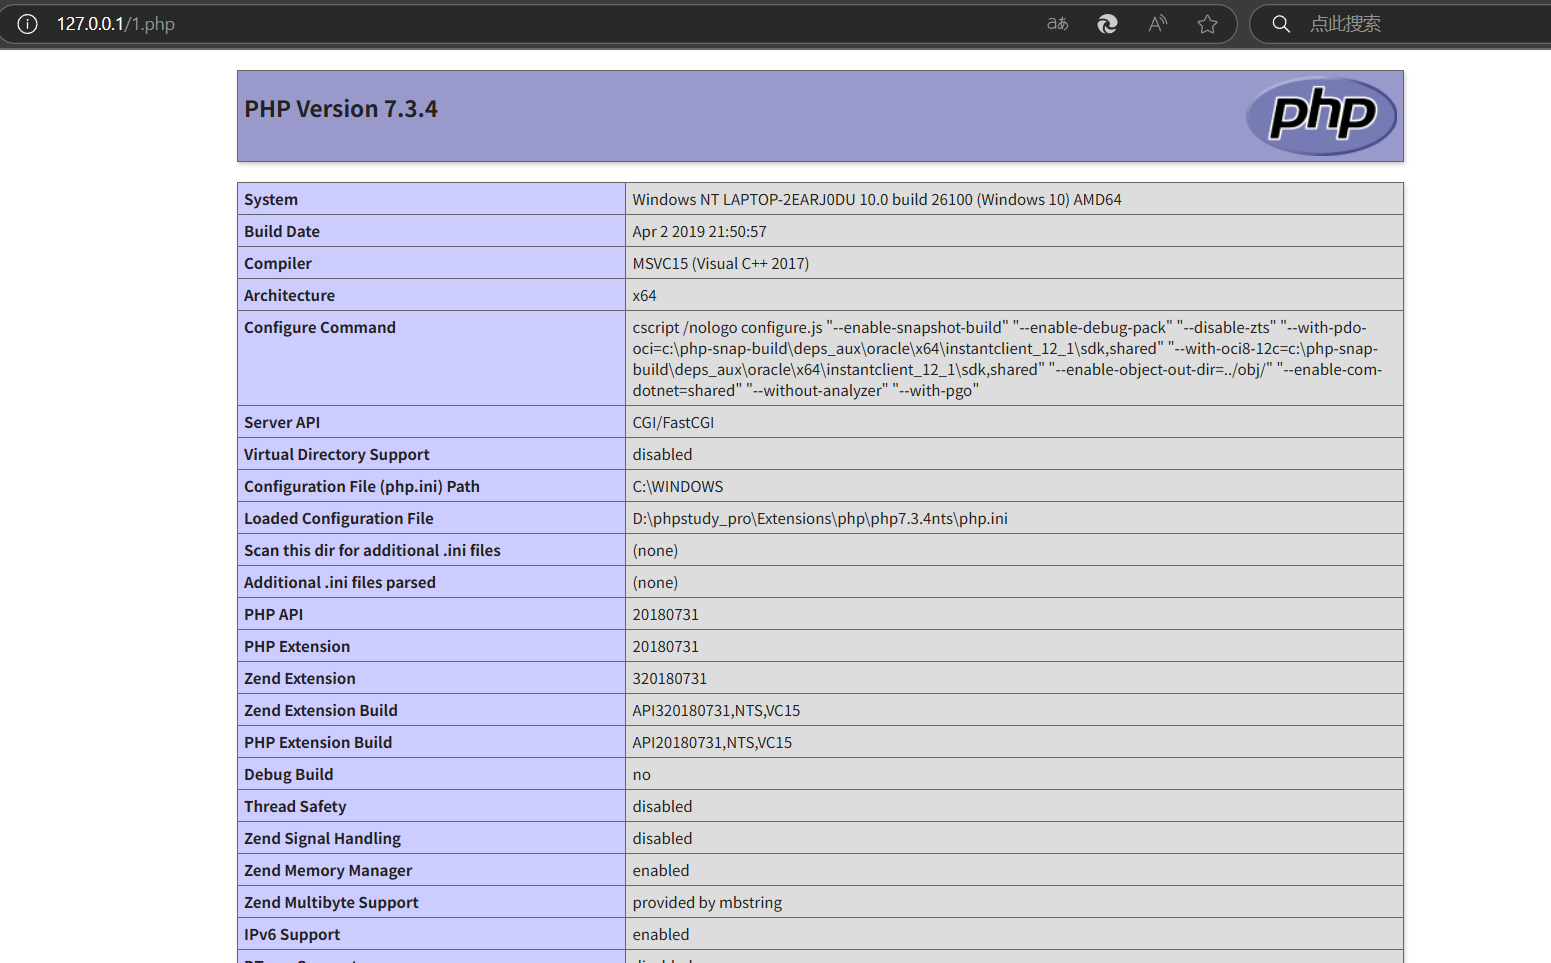Image resolution: width=1551 pixels, height=963 pixels.
Task: Click the Thread Safety label
Action: coord(295,806)
